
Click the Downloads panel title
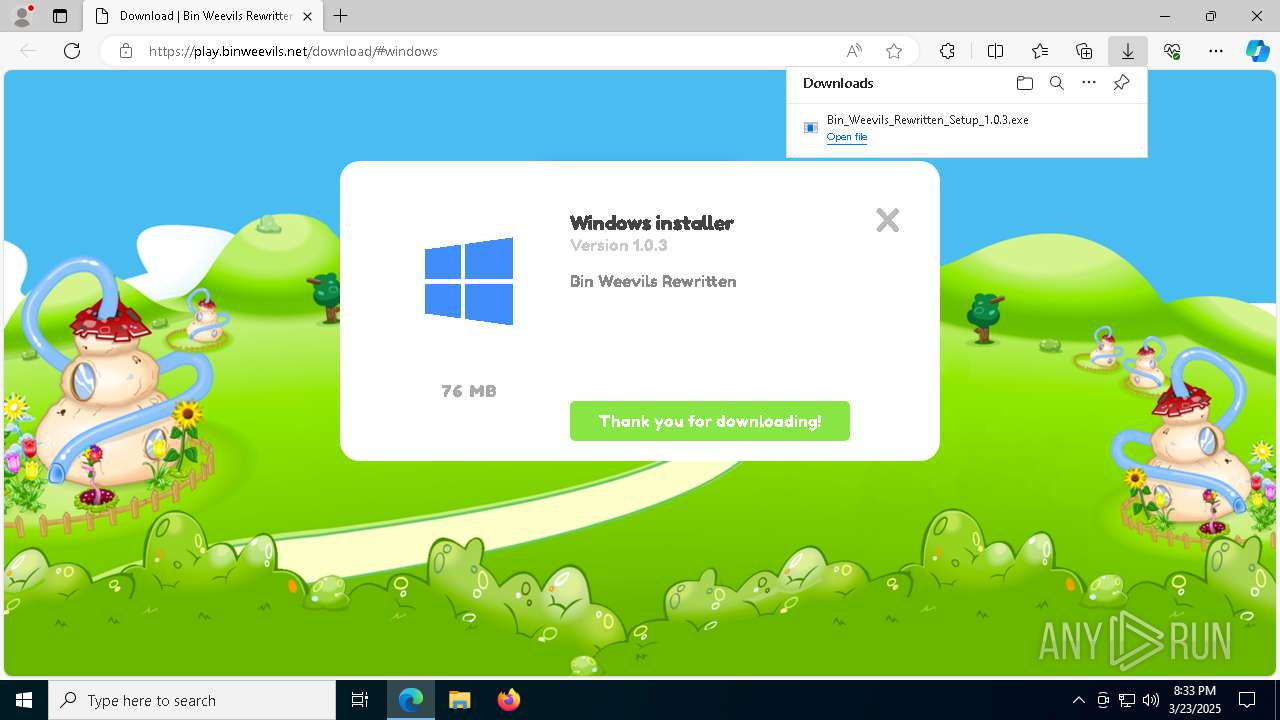(838, 83)
